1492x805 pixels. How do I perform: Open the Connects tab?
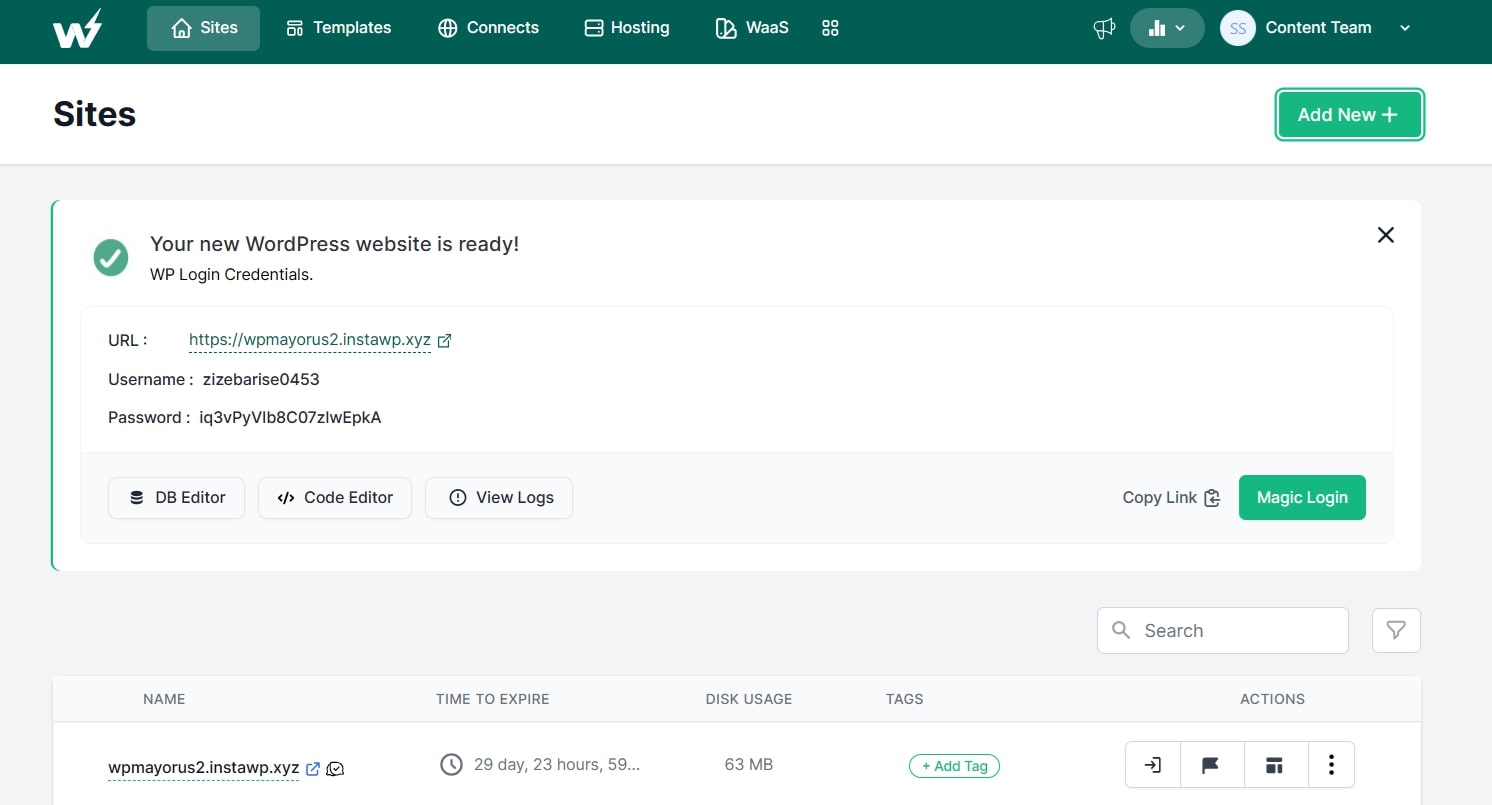[488, 28]
